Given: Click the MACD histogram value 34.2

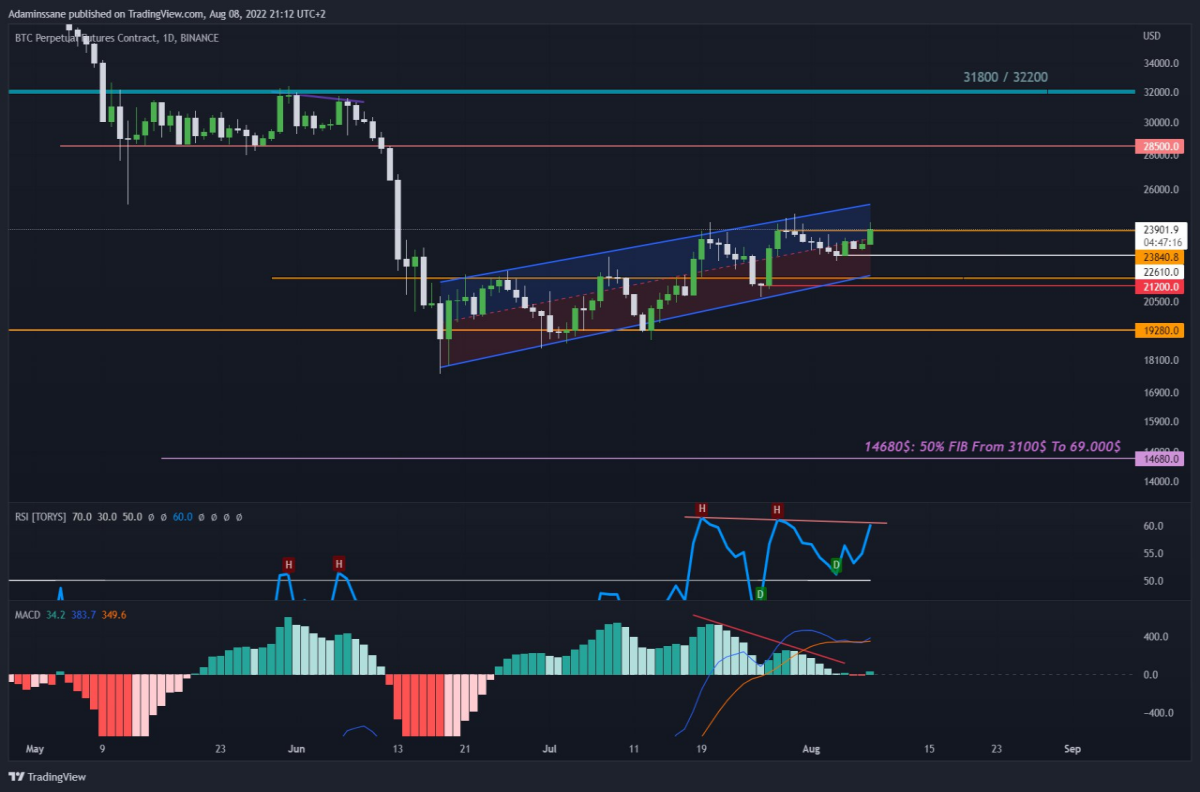Looking at the screenshot, I should point(55,614).
